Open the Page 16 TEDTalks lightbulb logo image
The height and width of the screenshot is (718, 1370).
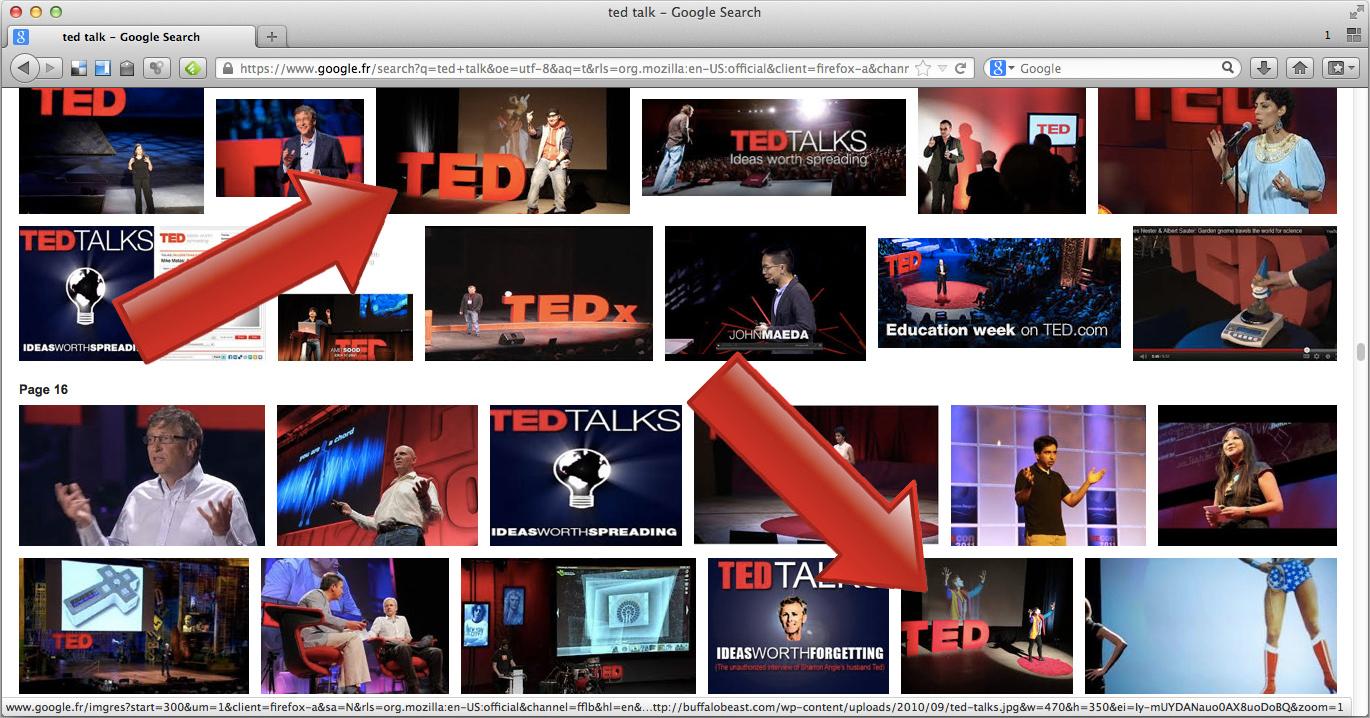(x=586, y=475)
